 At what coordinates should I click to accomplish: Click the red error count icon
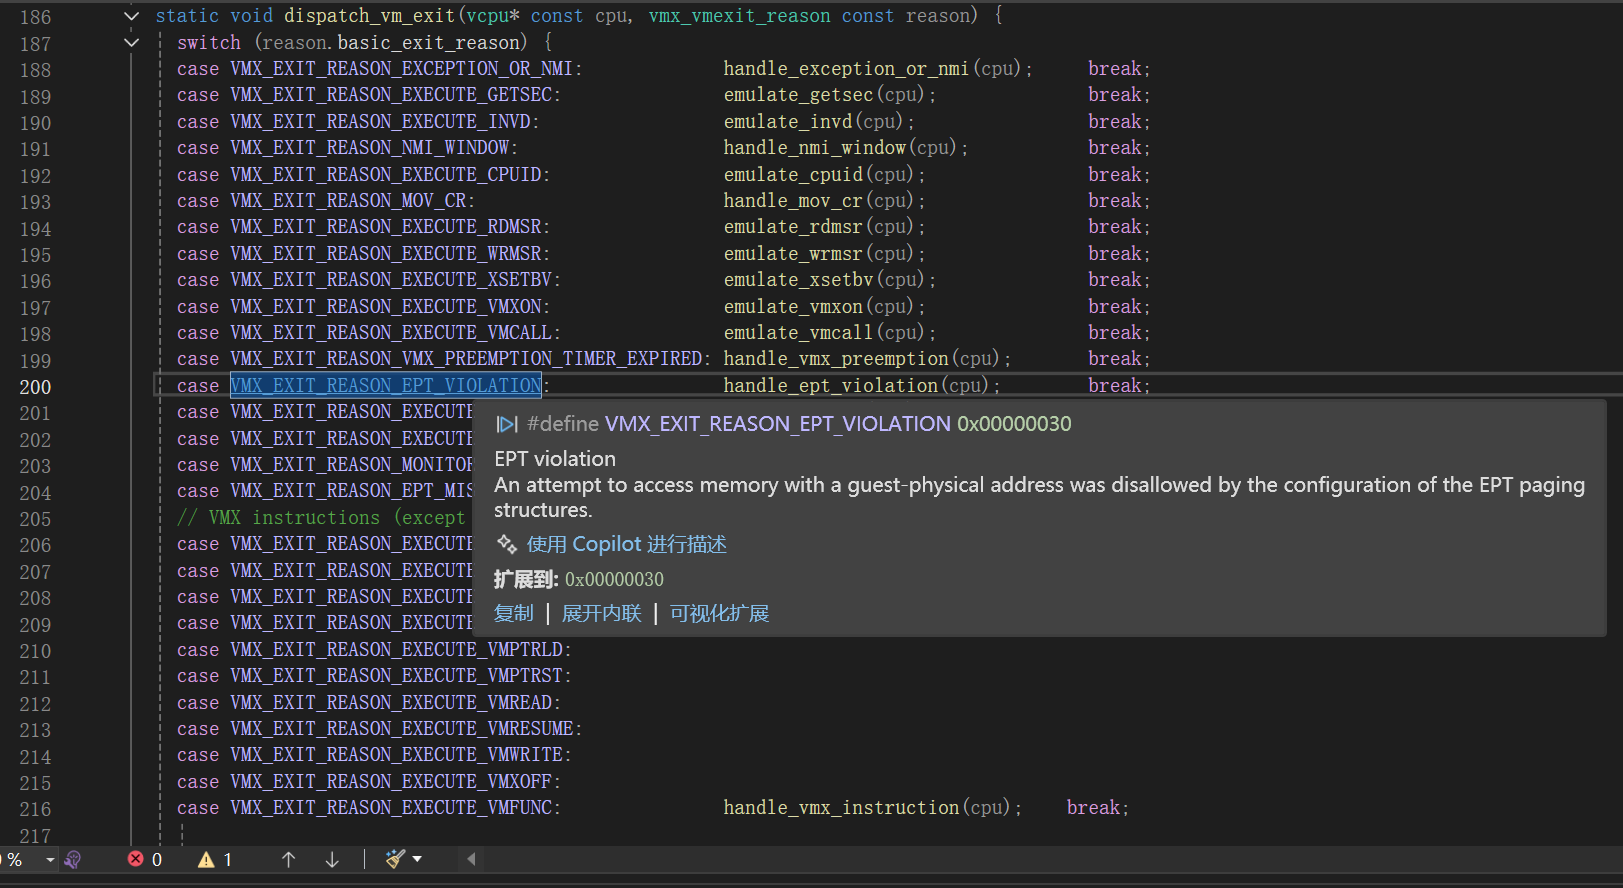click(136, 859)
